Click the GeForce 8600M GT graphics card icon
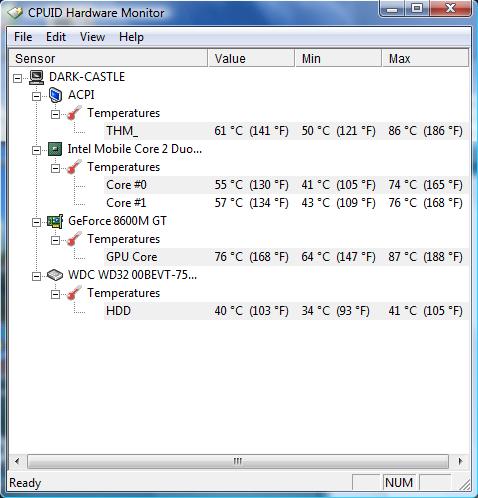 click(55, 221)
